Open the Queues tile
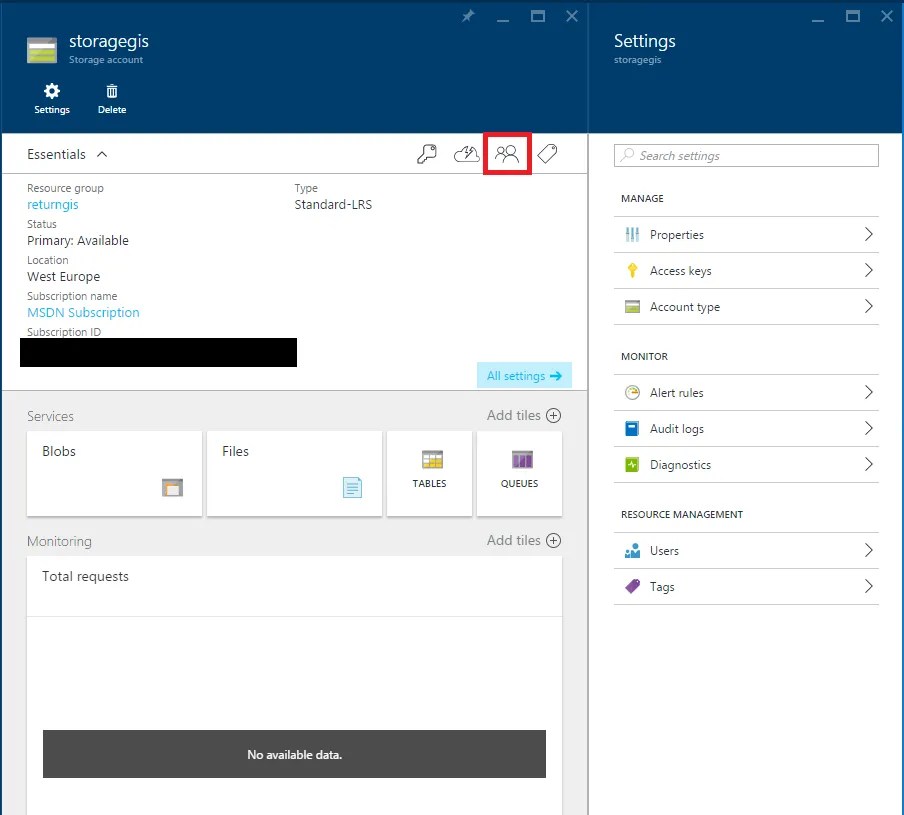 point(519,473)
